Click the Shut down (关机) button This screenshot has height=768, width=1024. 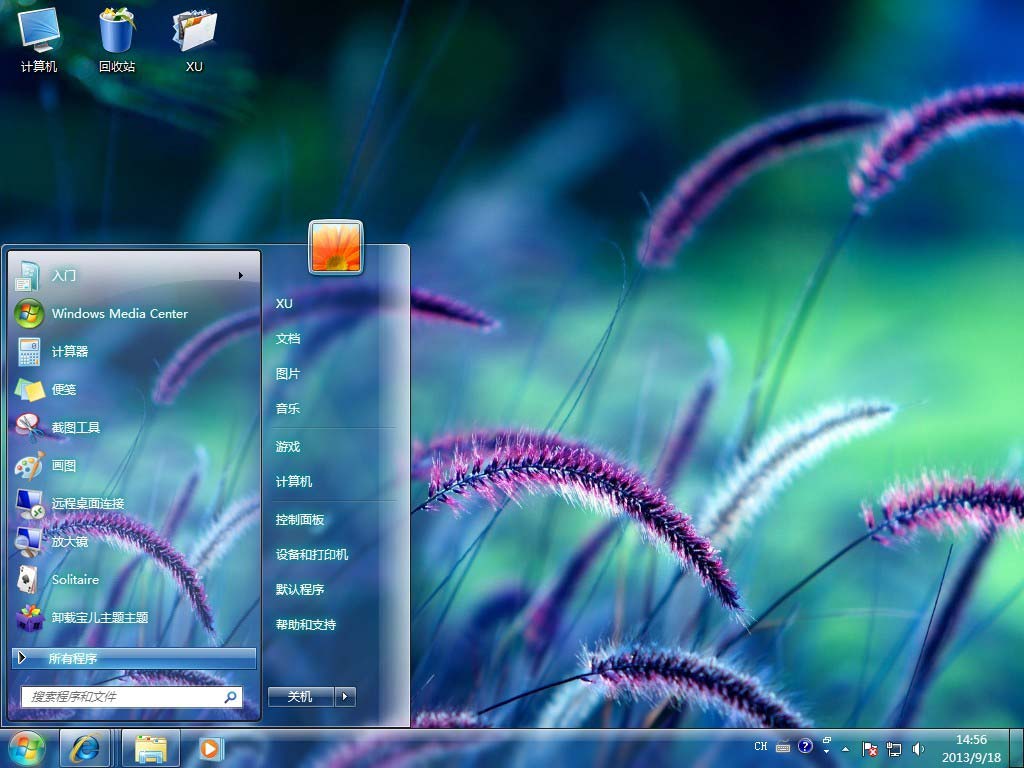300,697
